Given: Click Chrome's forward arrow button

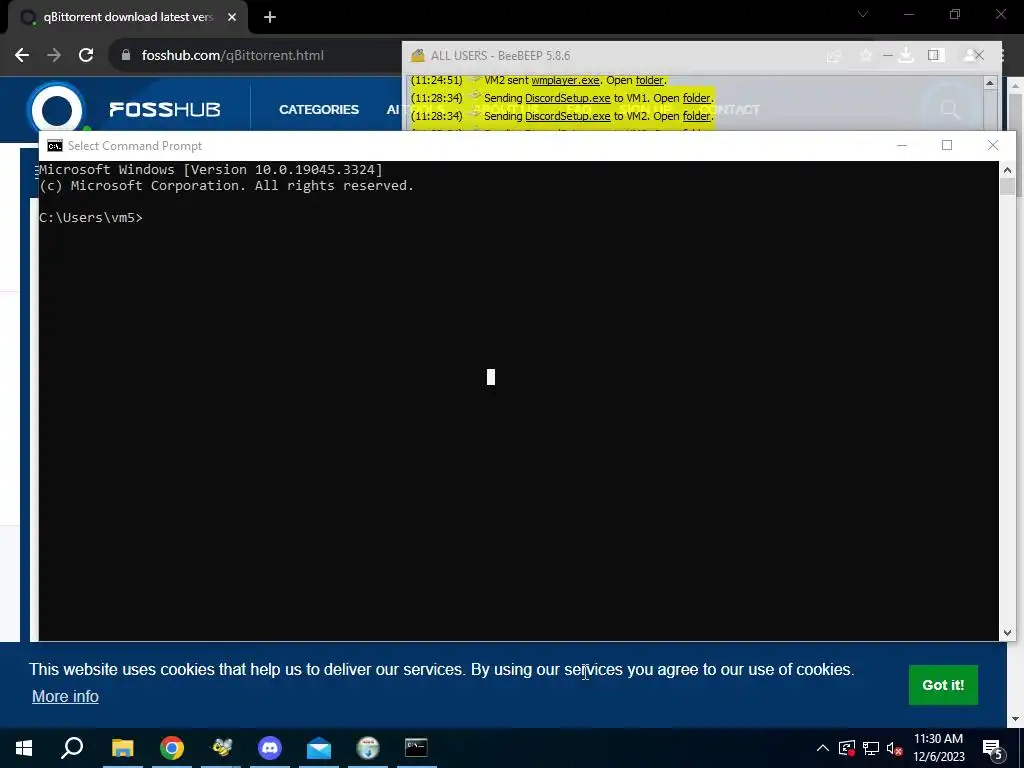Looking at the screenshot, I should (54, 55).
